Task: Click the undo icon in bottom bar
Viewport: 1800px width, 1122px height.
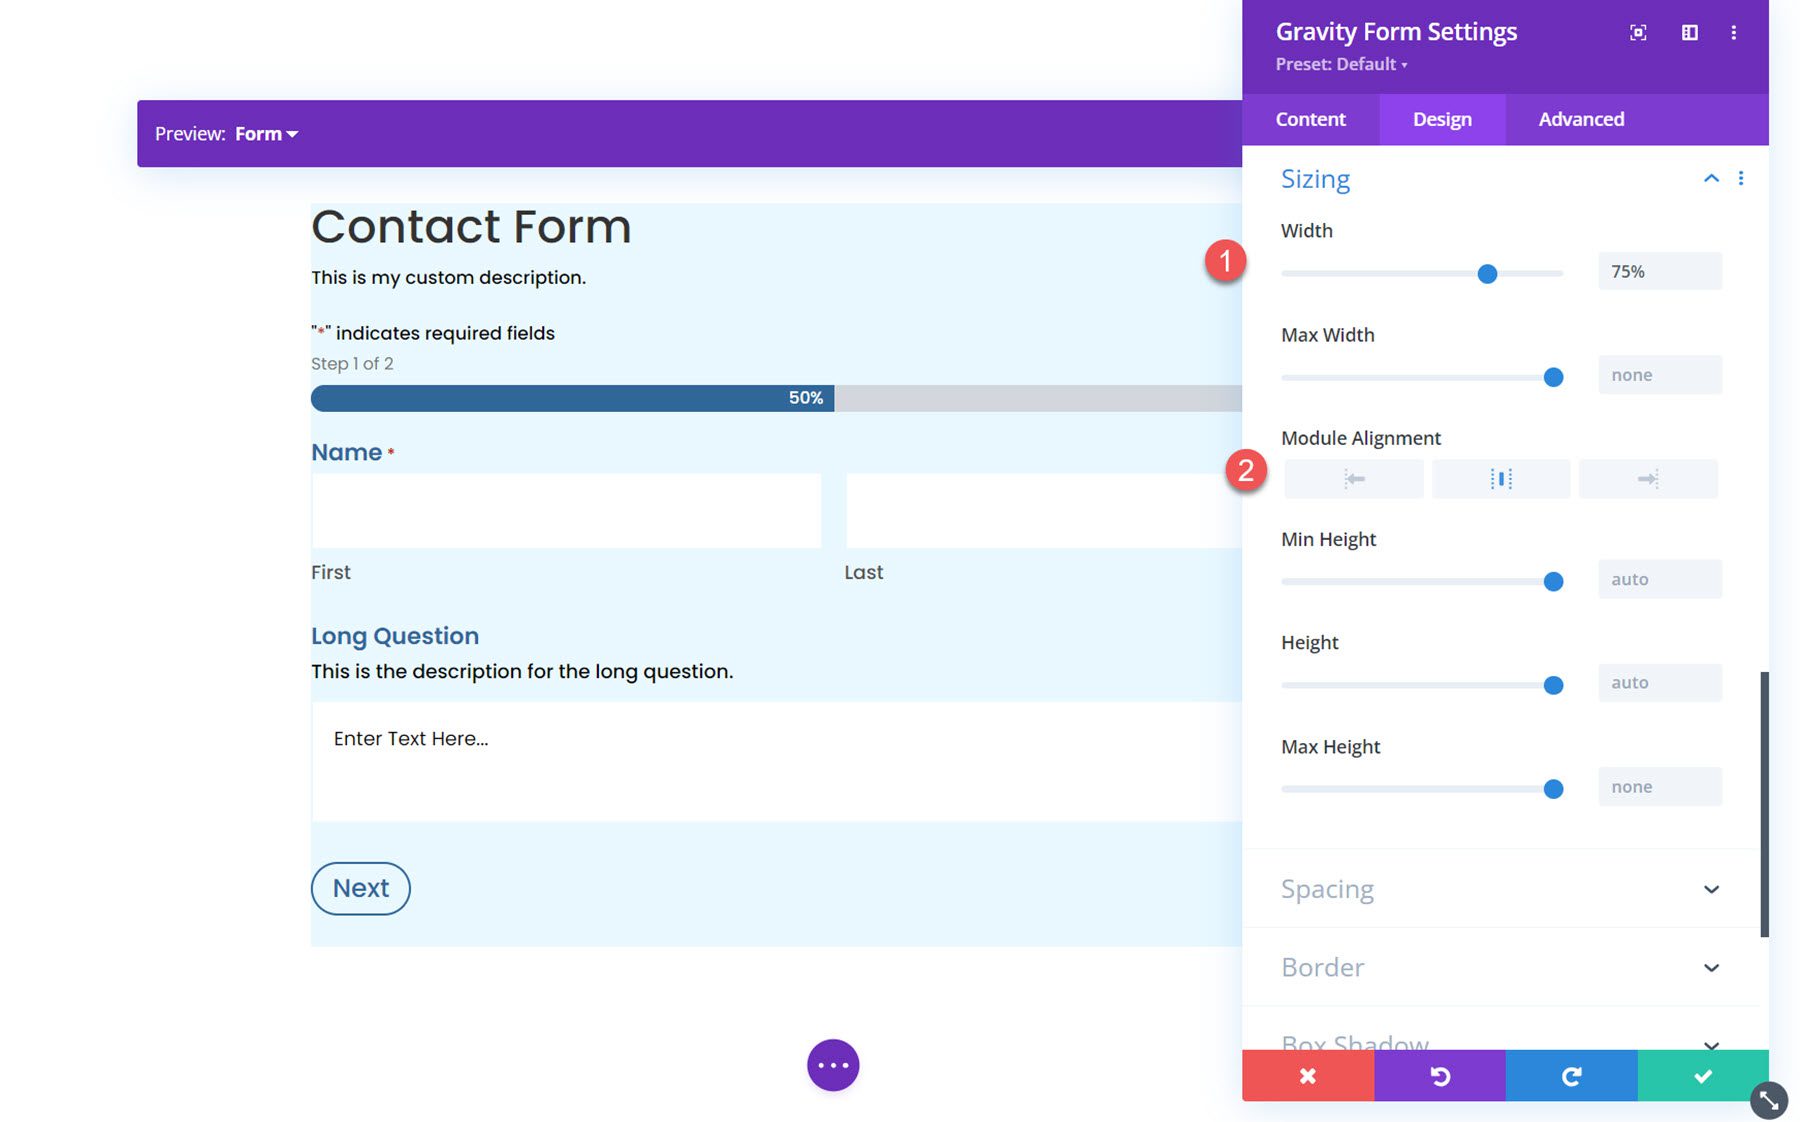Action: point(1439,1076)
